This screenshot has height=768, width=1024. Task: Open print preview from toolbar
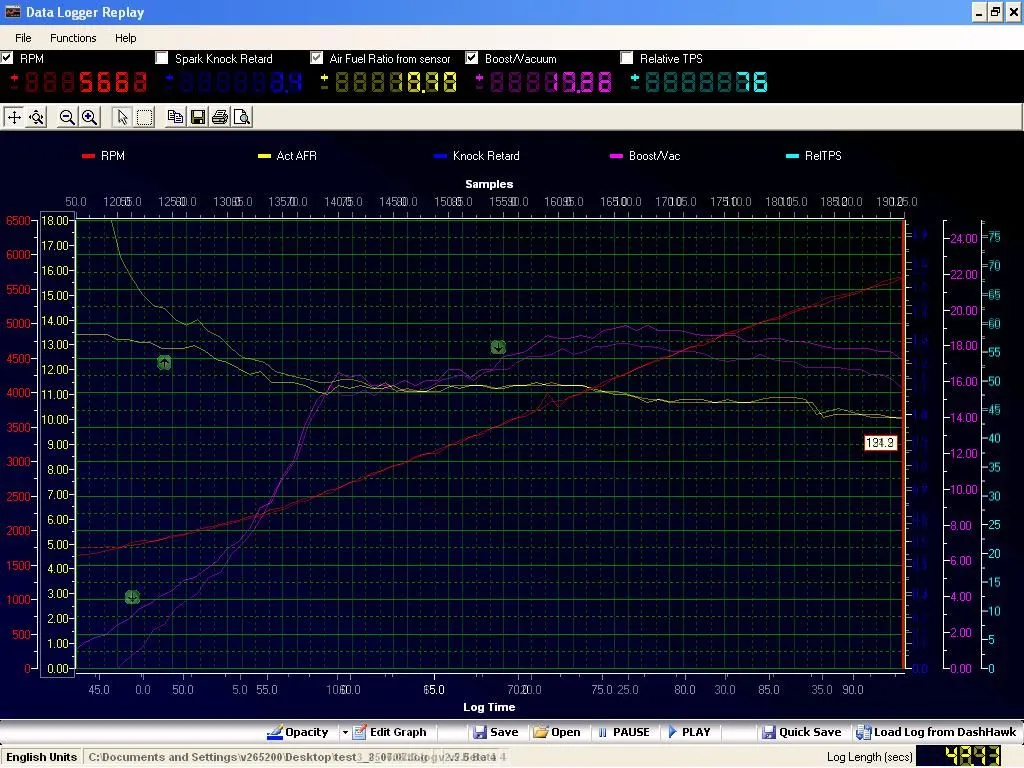click(241, 117)
